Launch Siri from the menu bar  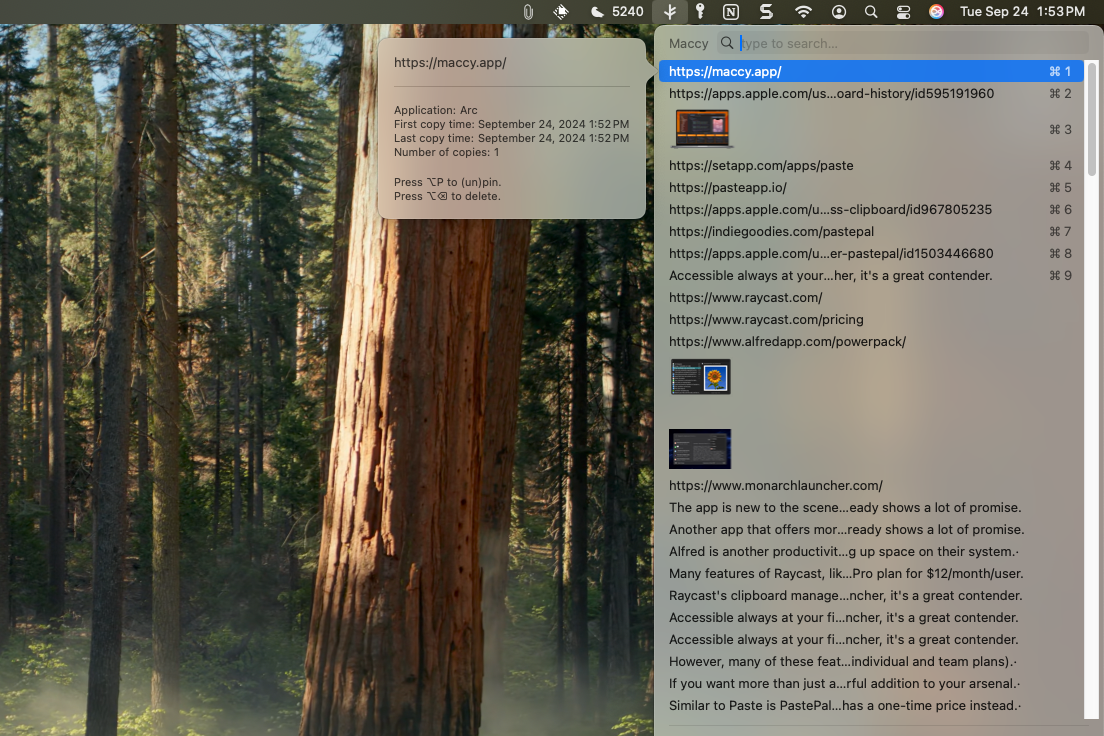pyautogui.click(x=936, y=11)
